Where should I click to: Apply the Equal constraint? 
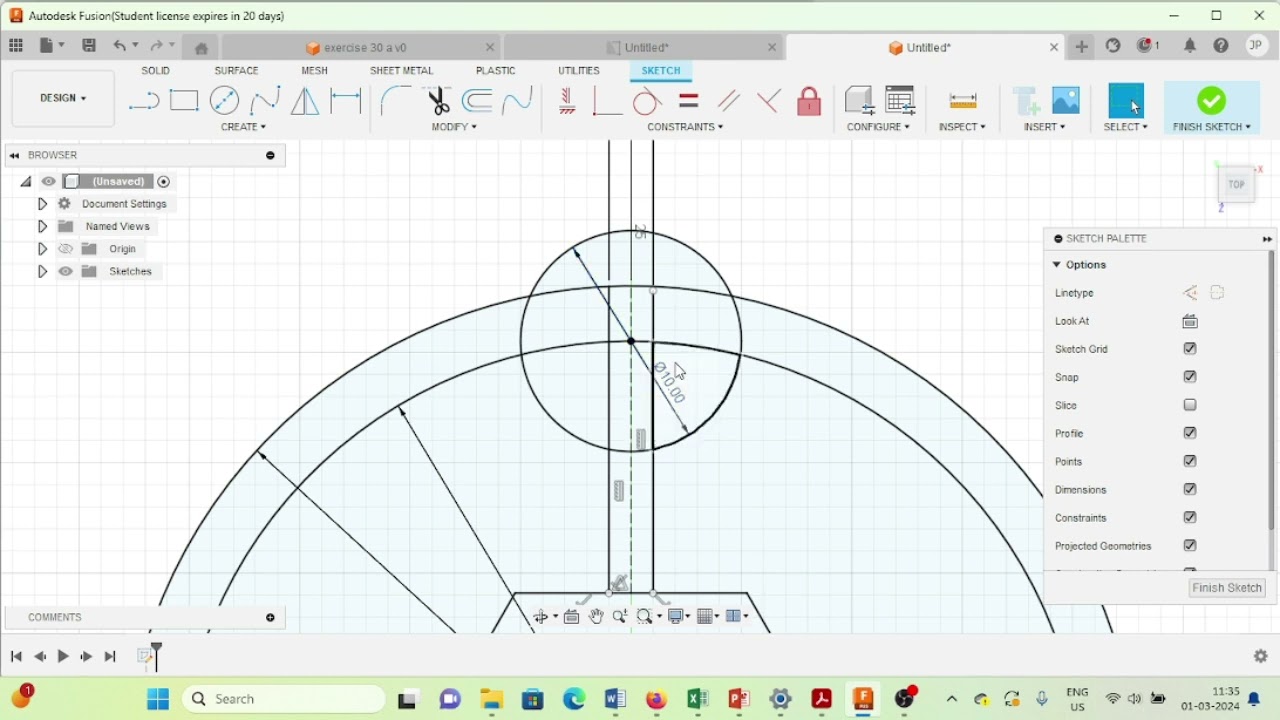(x=688, y=101)
